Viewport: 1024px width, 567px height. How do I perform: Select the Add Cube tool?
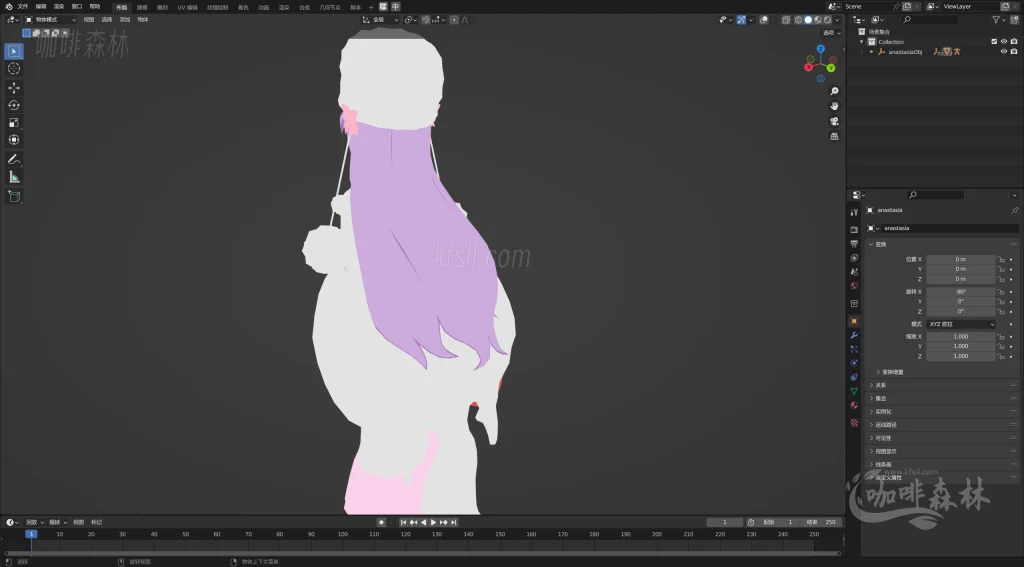click(x=14, y=196)
